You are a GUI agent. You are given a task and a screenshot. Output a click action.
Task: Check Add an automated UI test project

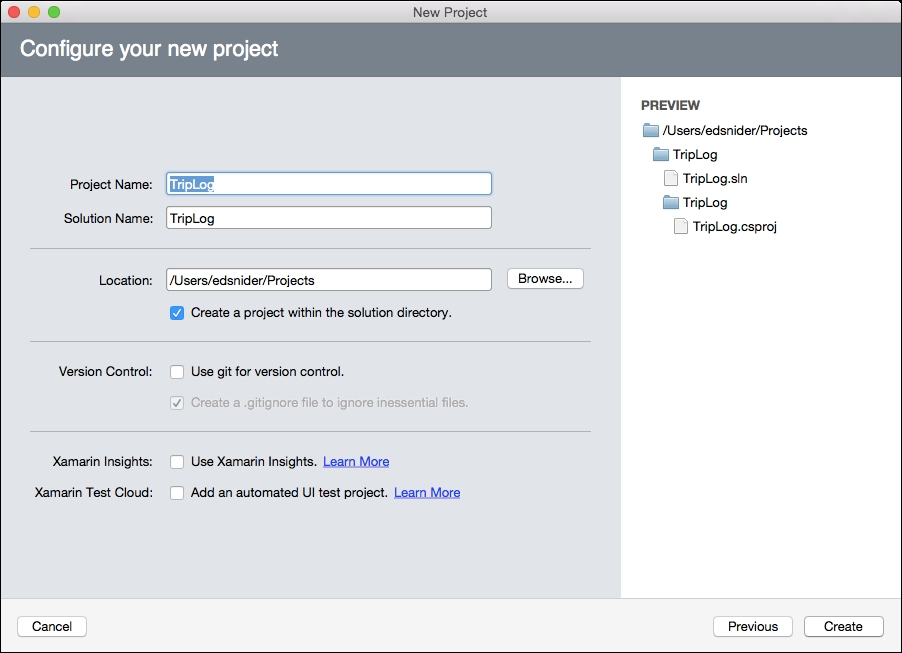pos(177,492)
